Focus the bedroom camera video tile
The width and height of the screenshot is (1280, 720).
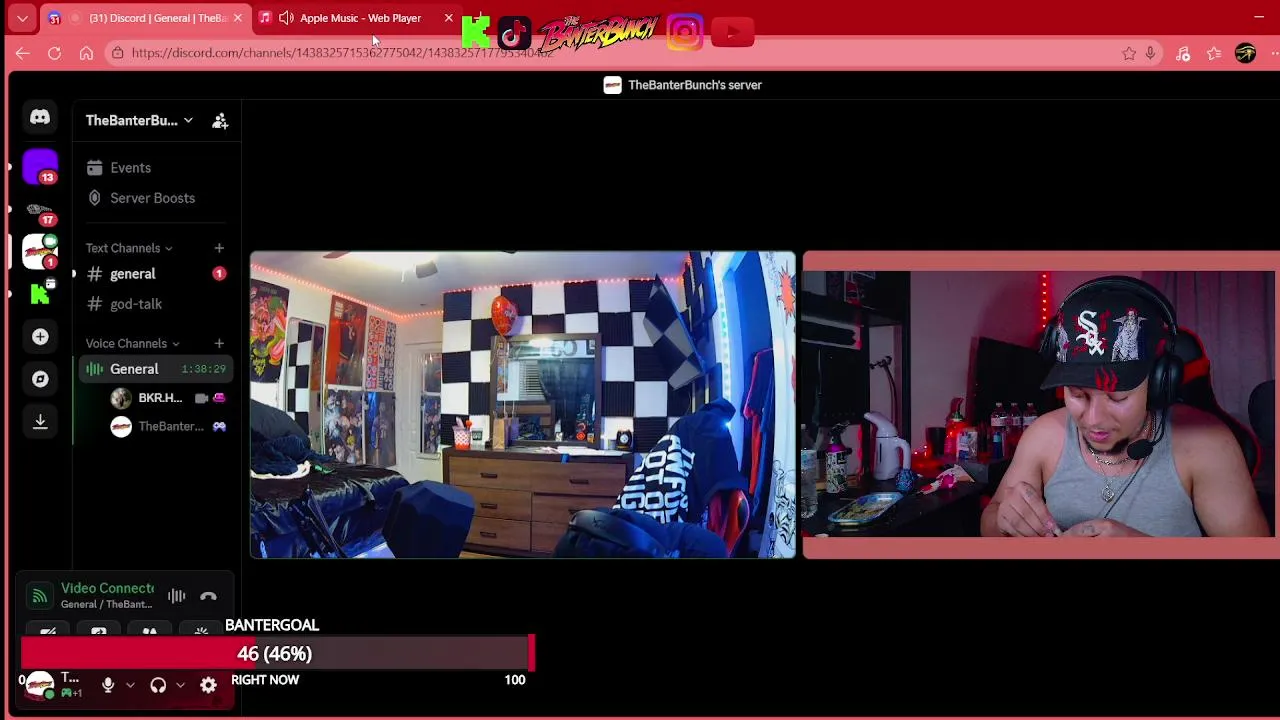(x=522, y=405)
